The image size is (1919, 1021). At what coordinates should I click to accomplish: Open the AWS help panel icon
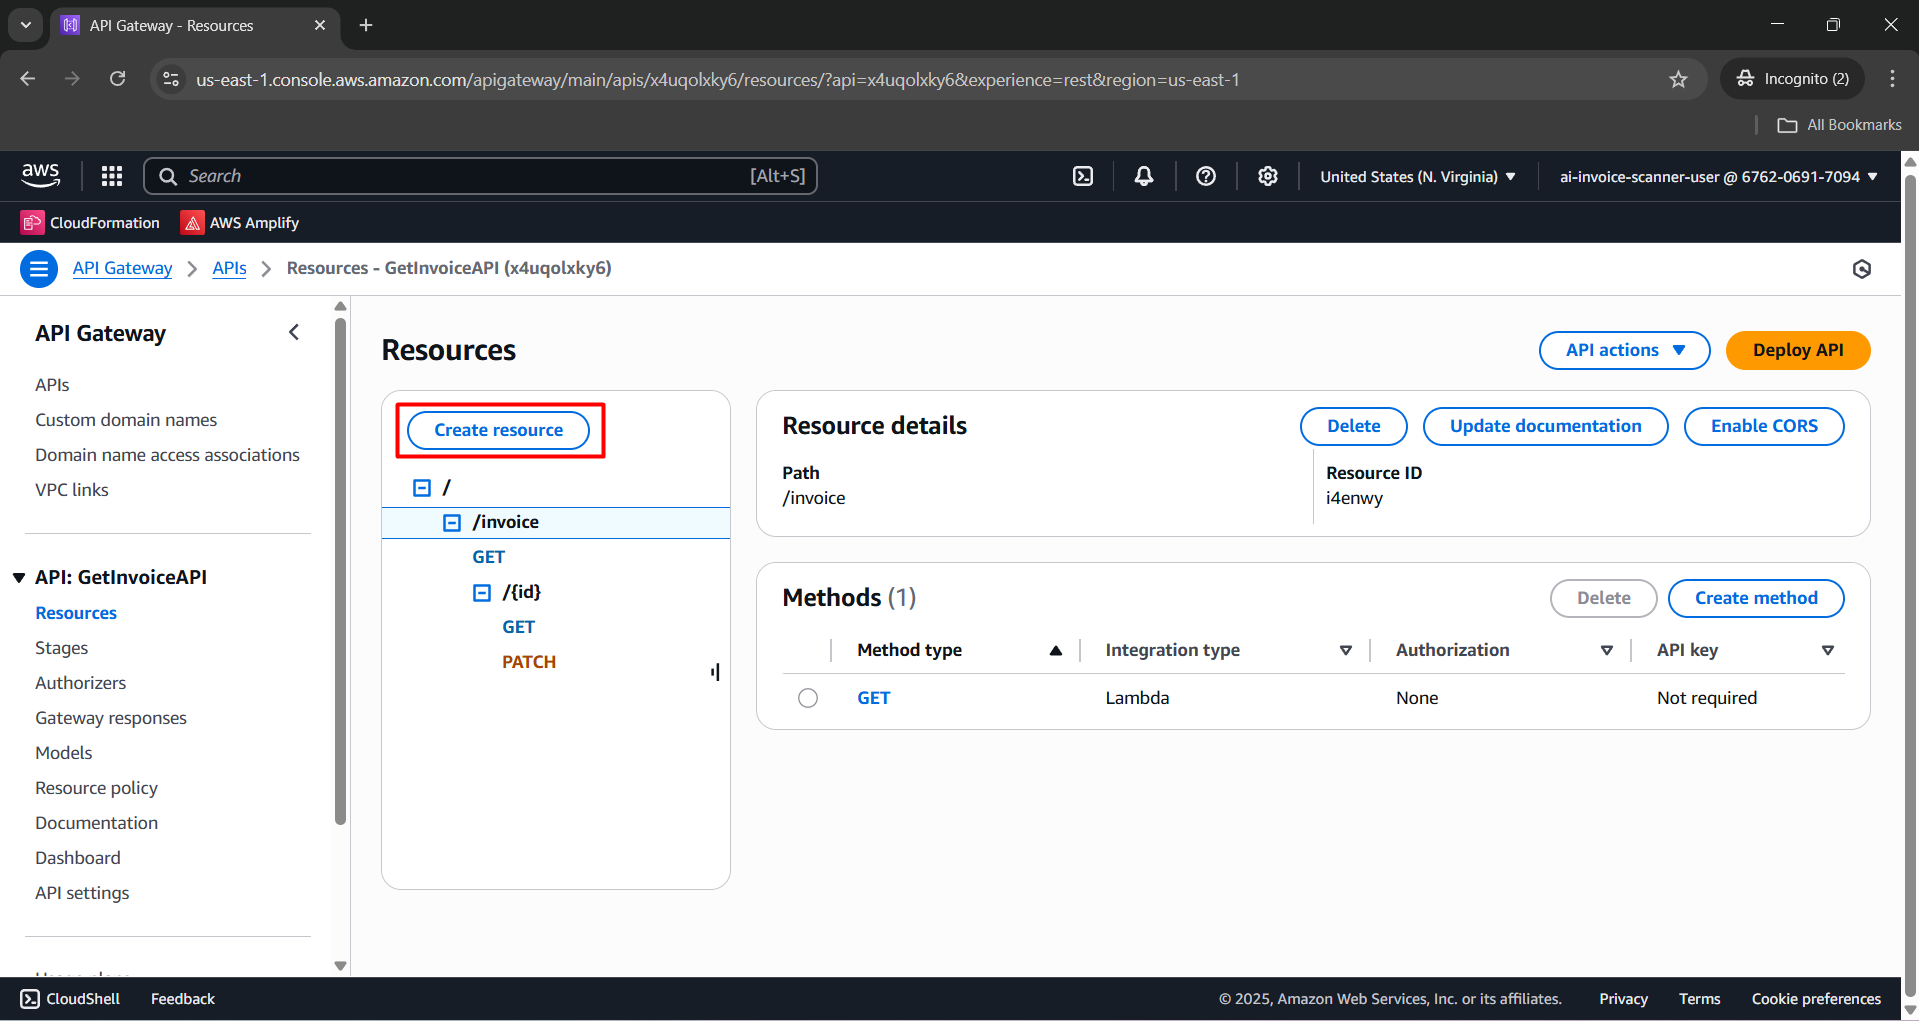(x=1205, y=175)
